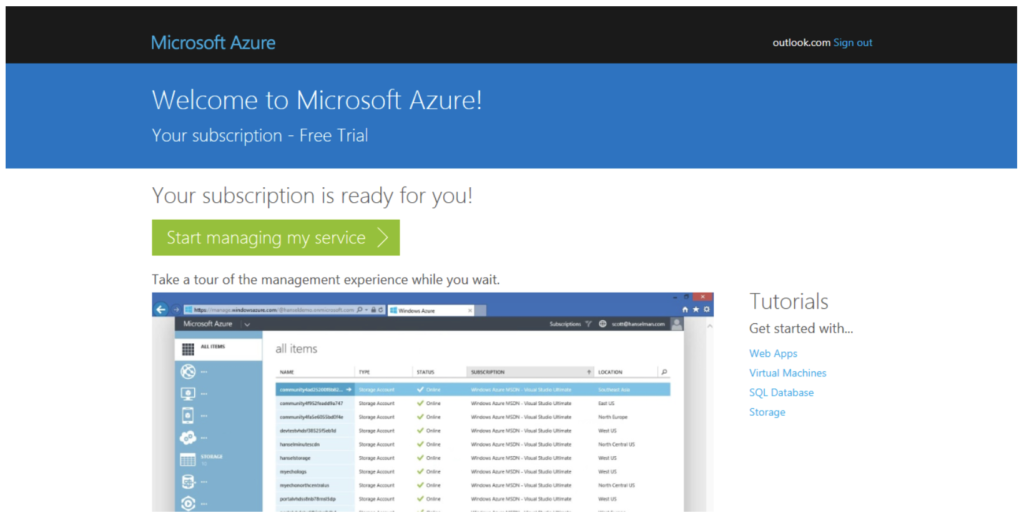Click the Subscriptions label in portal header
This screenshot has height=518, width=1024.
pos(566,324)
